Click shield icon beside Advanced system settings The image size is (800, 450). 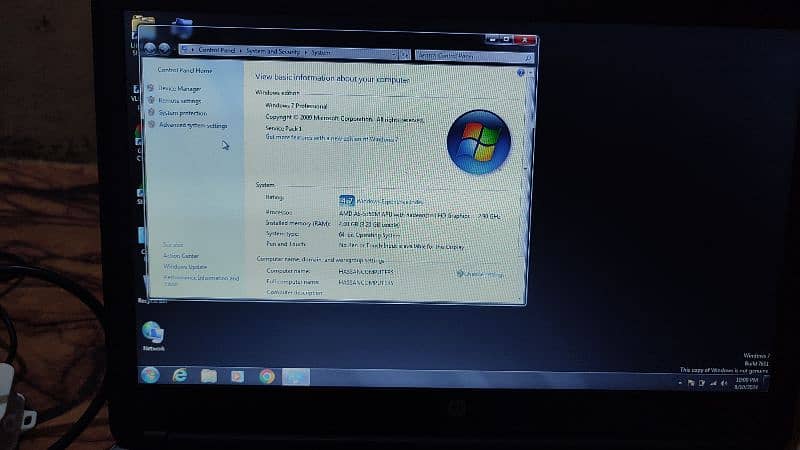click(x=151, y=124)
